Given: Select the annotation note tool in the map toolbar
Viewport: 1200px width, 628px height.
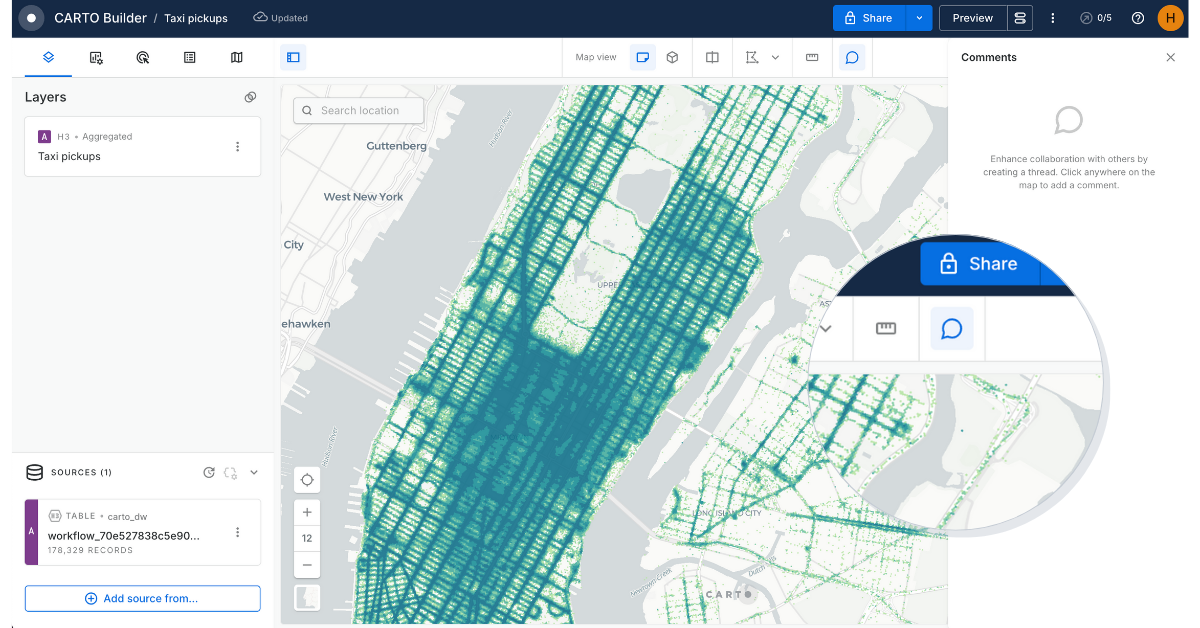Looking at the screenshot, I should [x=643, y=57].
